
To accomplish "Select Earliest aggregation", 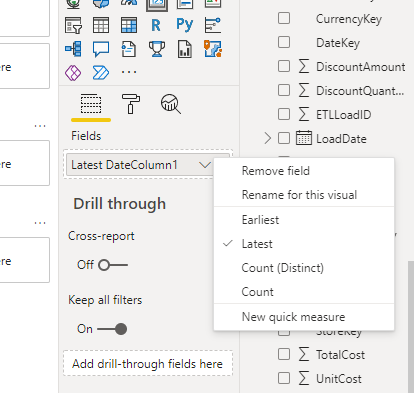I will (x=304, y=220).
